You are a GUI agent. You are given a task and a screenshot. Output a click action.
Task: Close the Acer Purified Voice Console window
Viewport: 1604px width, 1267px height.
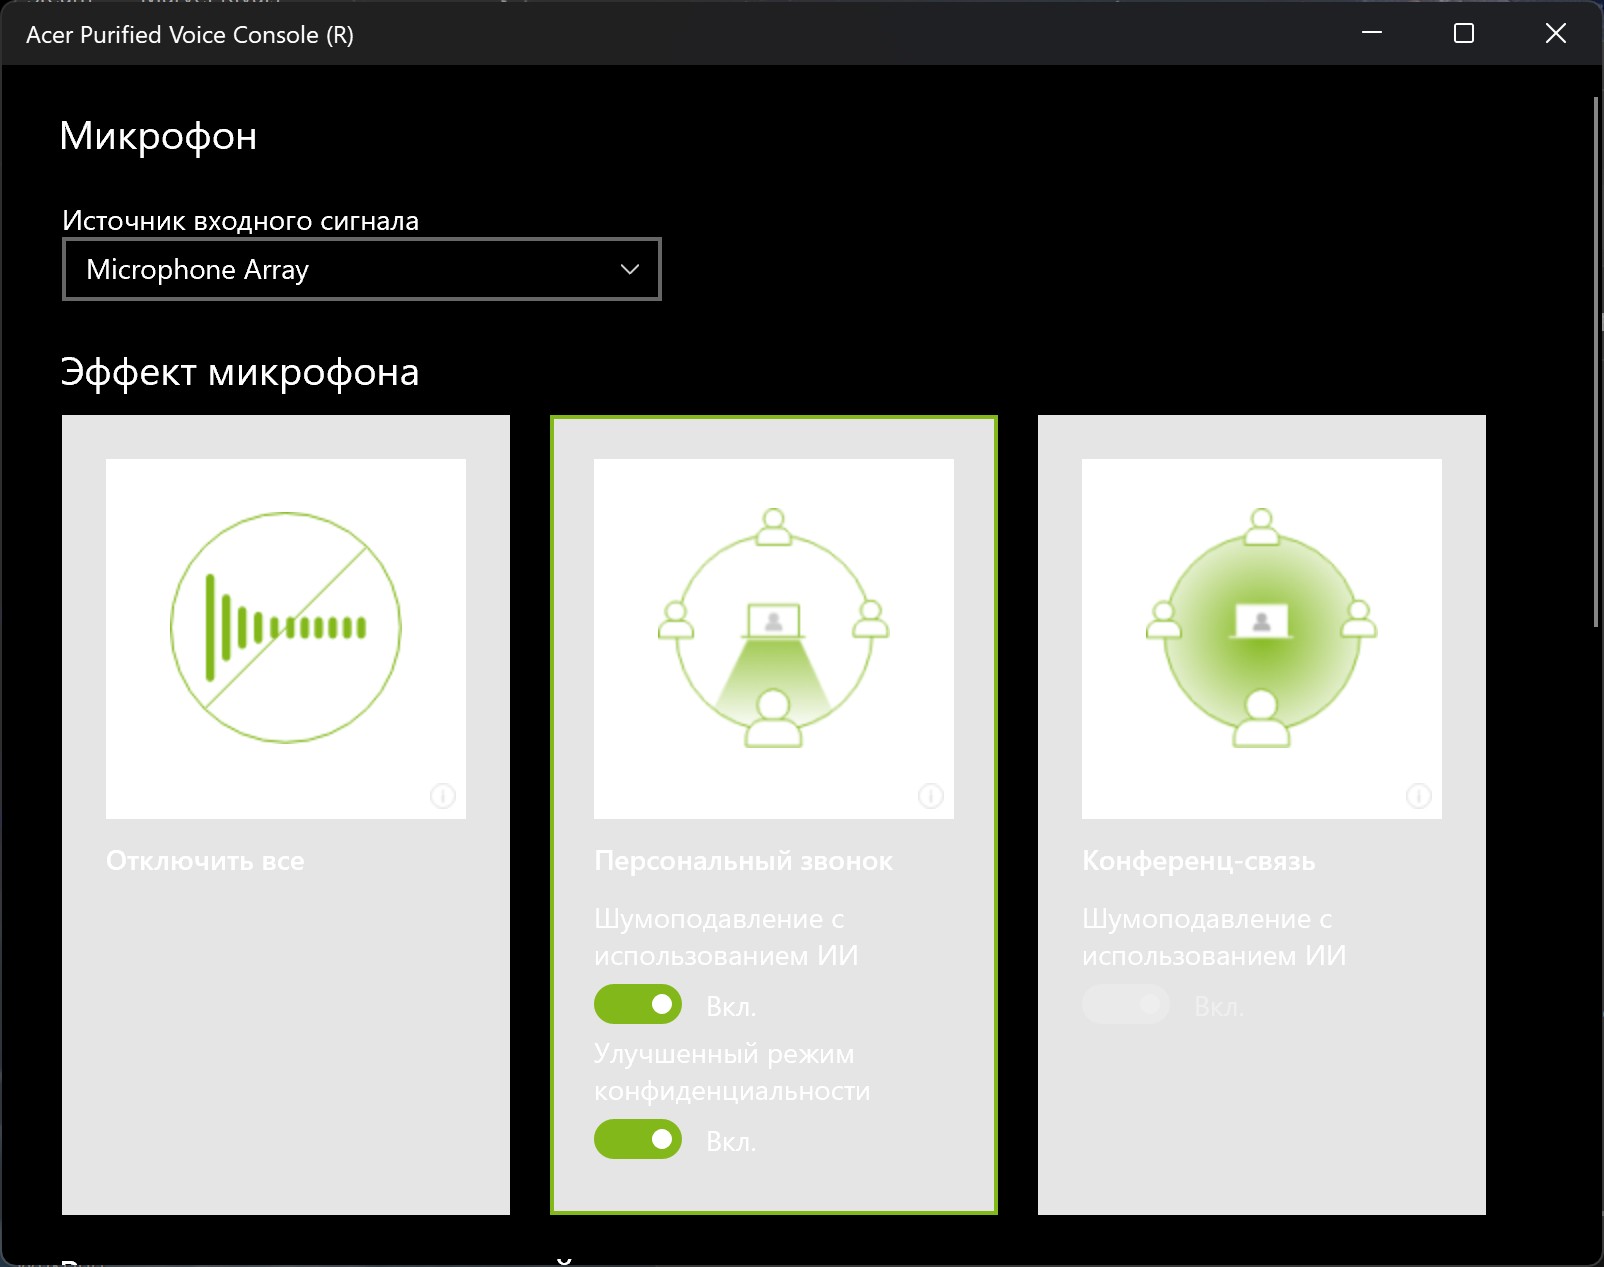(x=1555, y=33)
